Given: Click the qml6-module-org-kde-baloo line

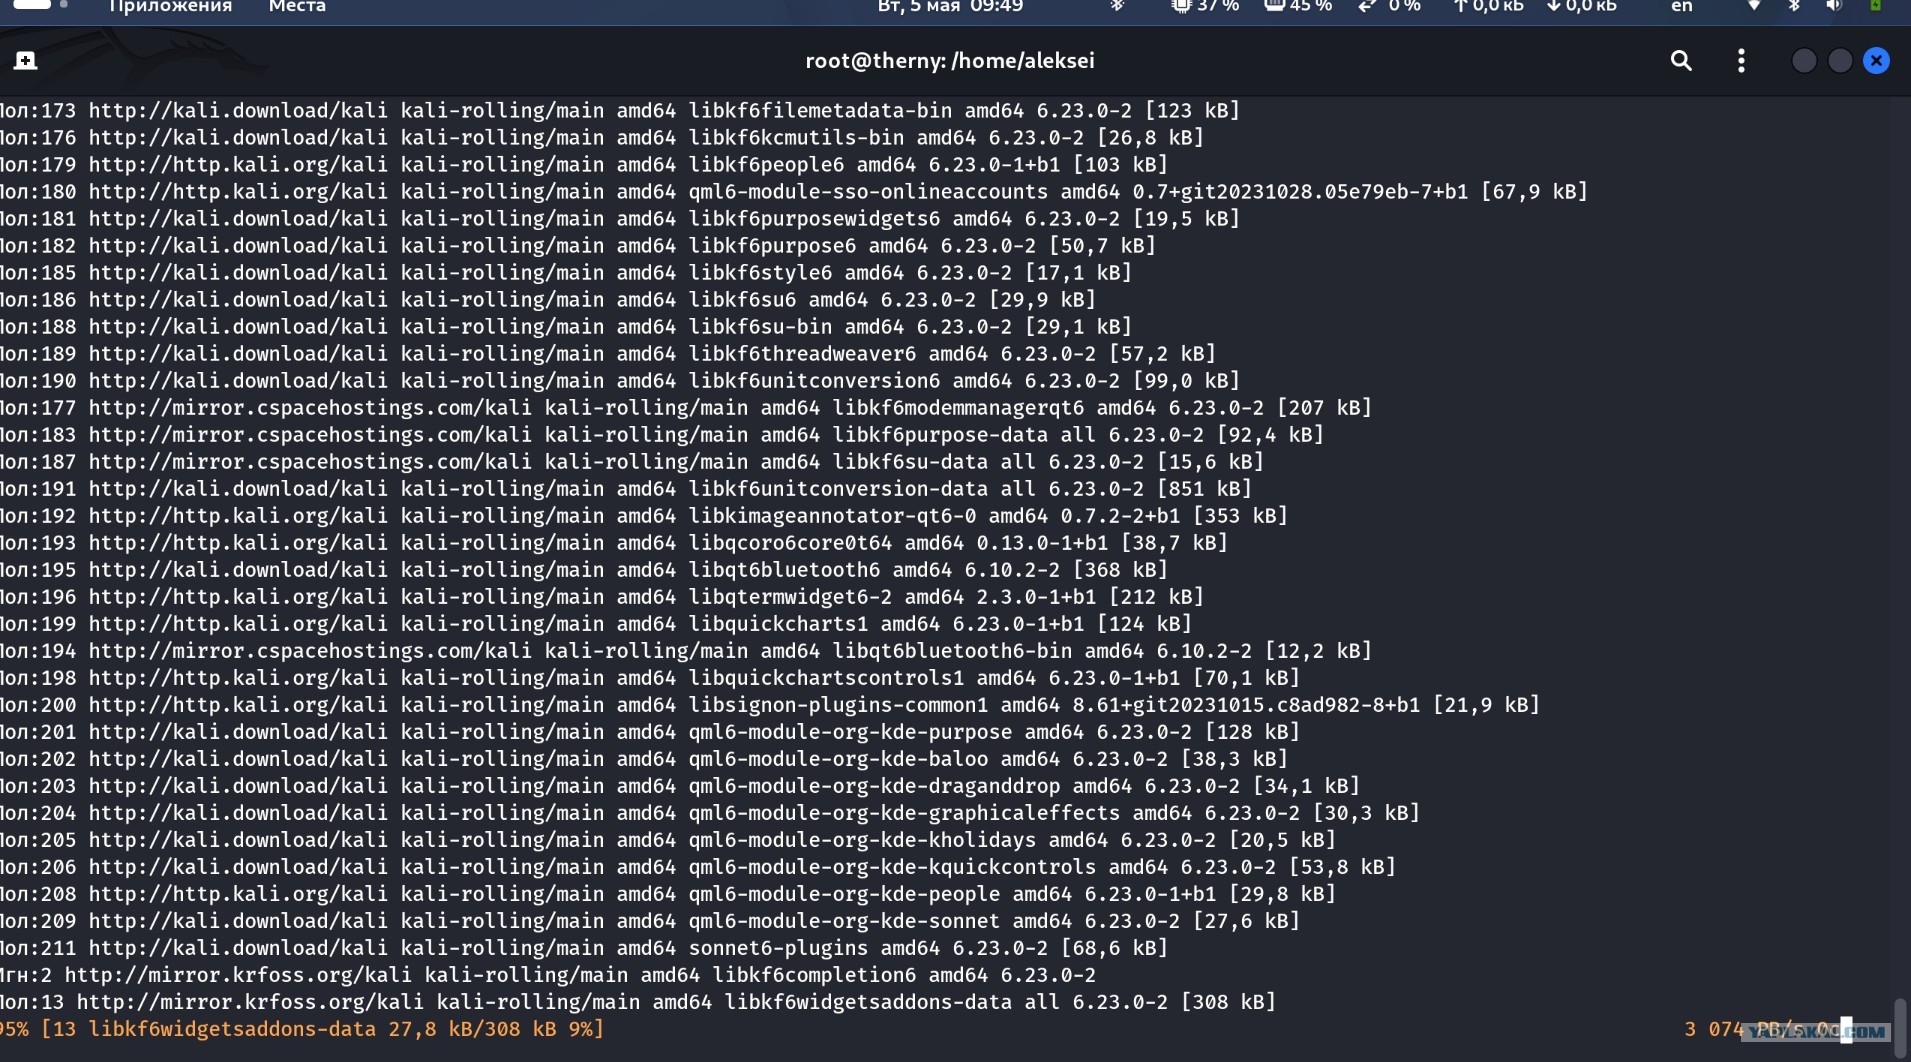Looking at the screenshot, I should (644, 758).
